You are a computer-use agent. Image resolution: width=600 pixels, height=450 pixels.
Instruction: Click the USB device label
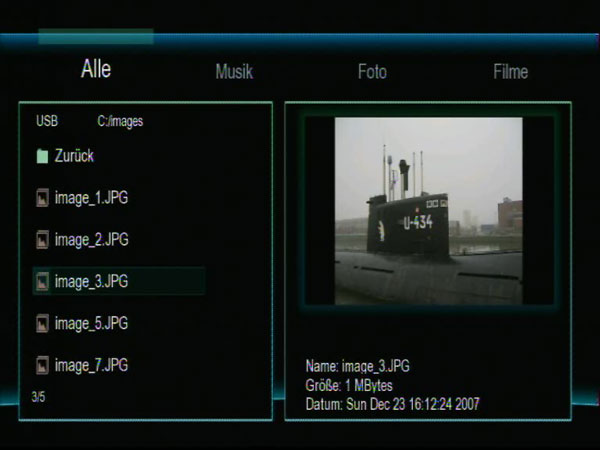[x=47, y=121]
